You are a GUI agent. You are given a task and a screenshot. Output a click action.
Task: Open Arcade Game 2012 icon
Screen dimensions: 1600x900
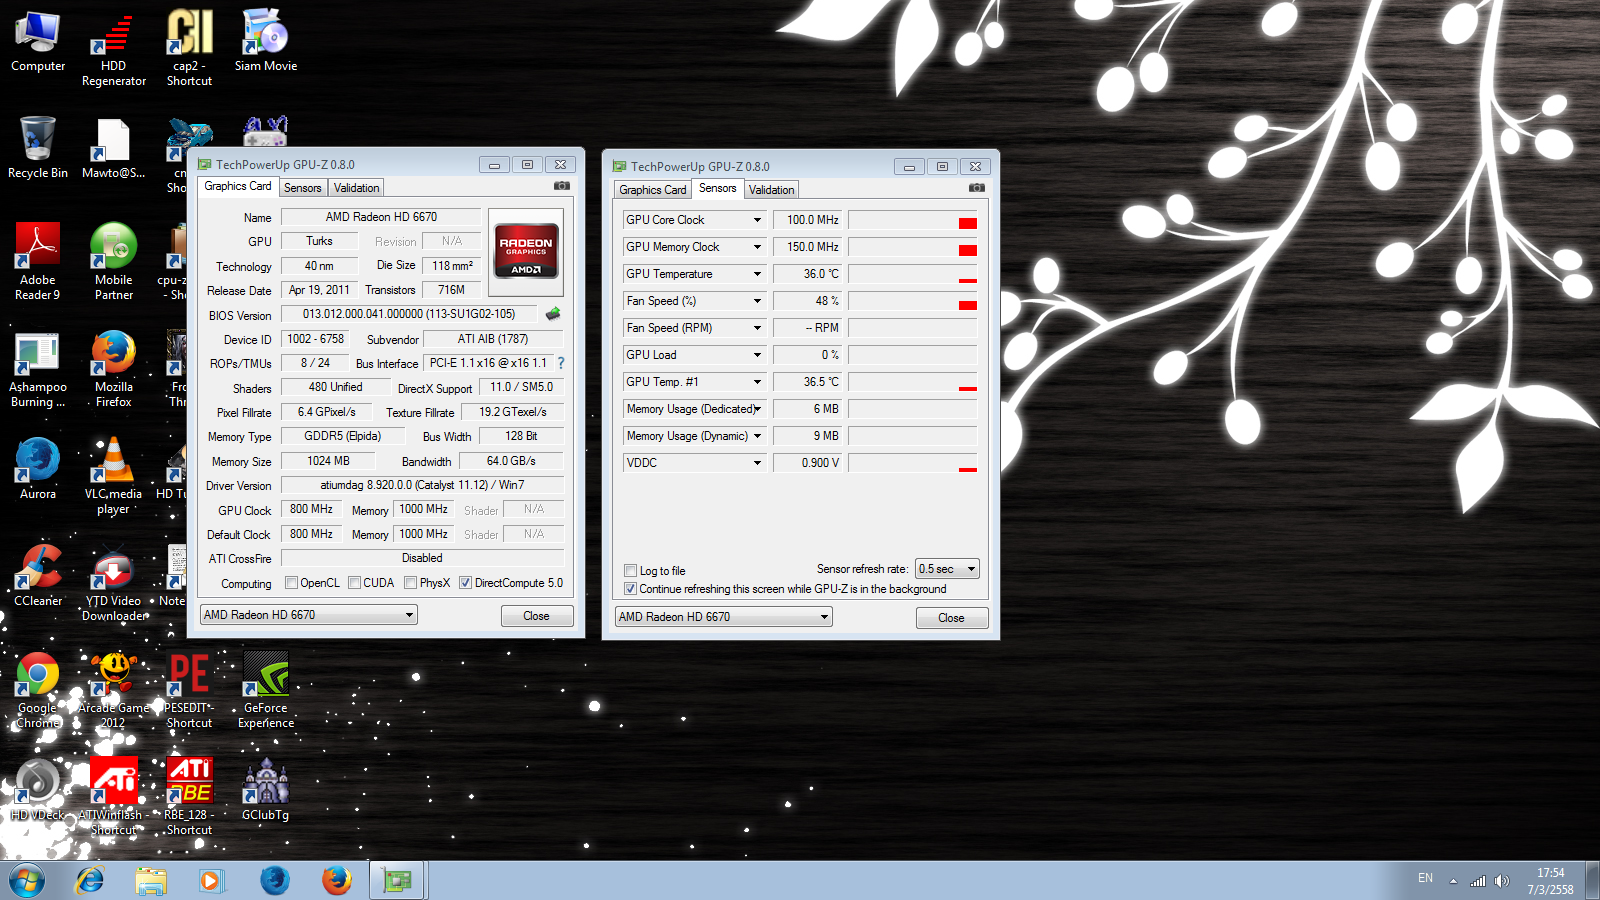click(x=114, y=690)
